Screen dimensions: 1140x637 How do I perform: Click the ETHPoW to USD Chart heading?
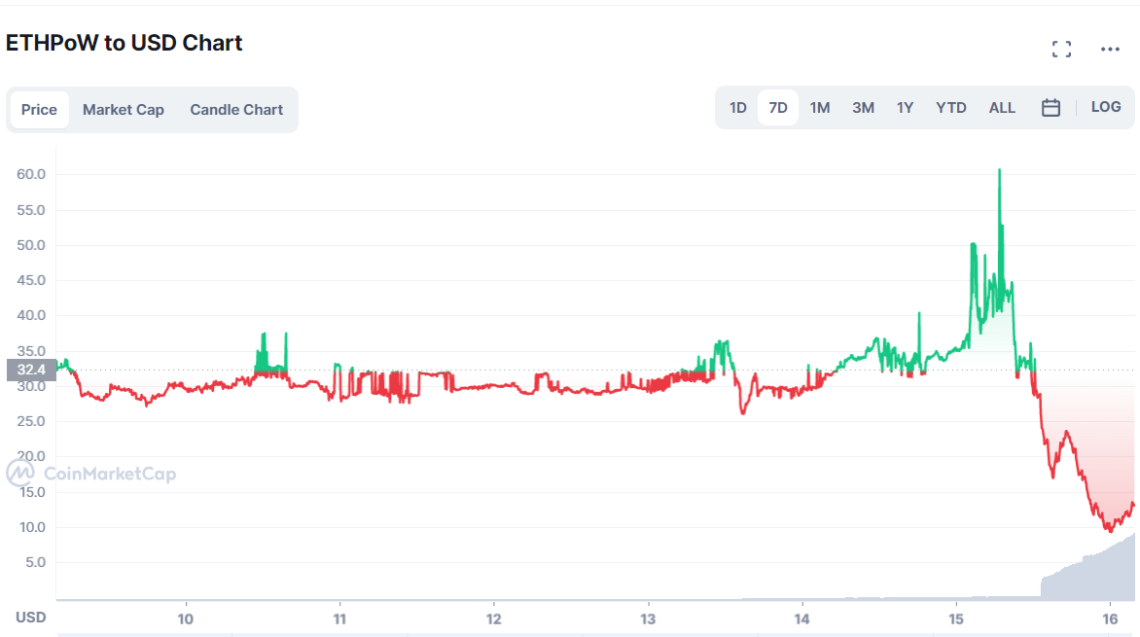pos(124,43)
